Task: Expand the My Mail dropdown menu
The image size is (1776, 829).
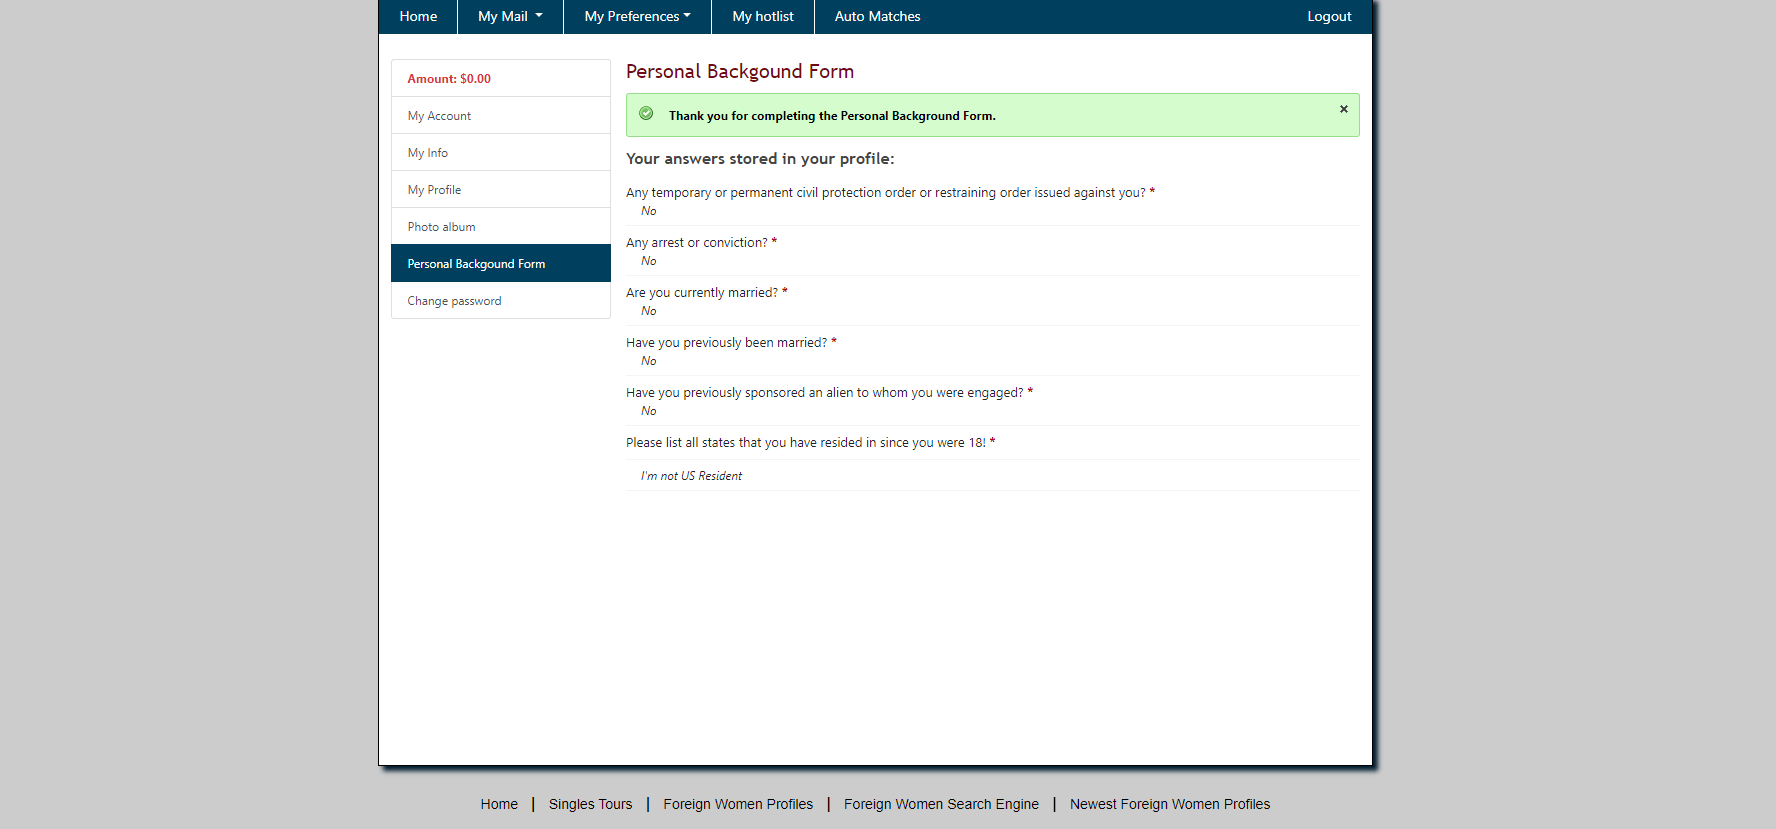Action: tap(510, 16)
